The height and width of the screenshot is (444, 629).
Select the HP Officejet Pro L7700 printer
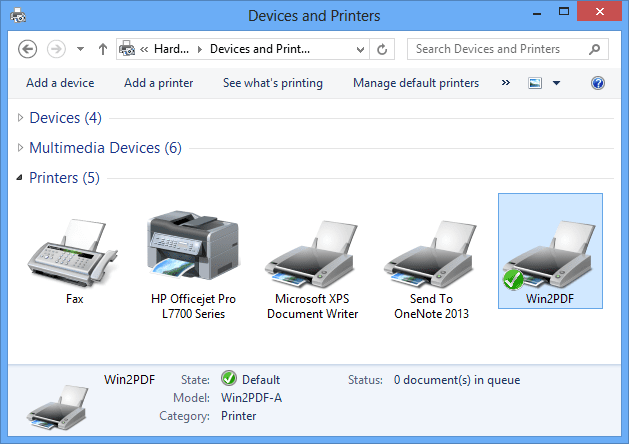[193, 245]
